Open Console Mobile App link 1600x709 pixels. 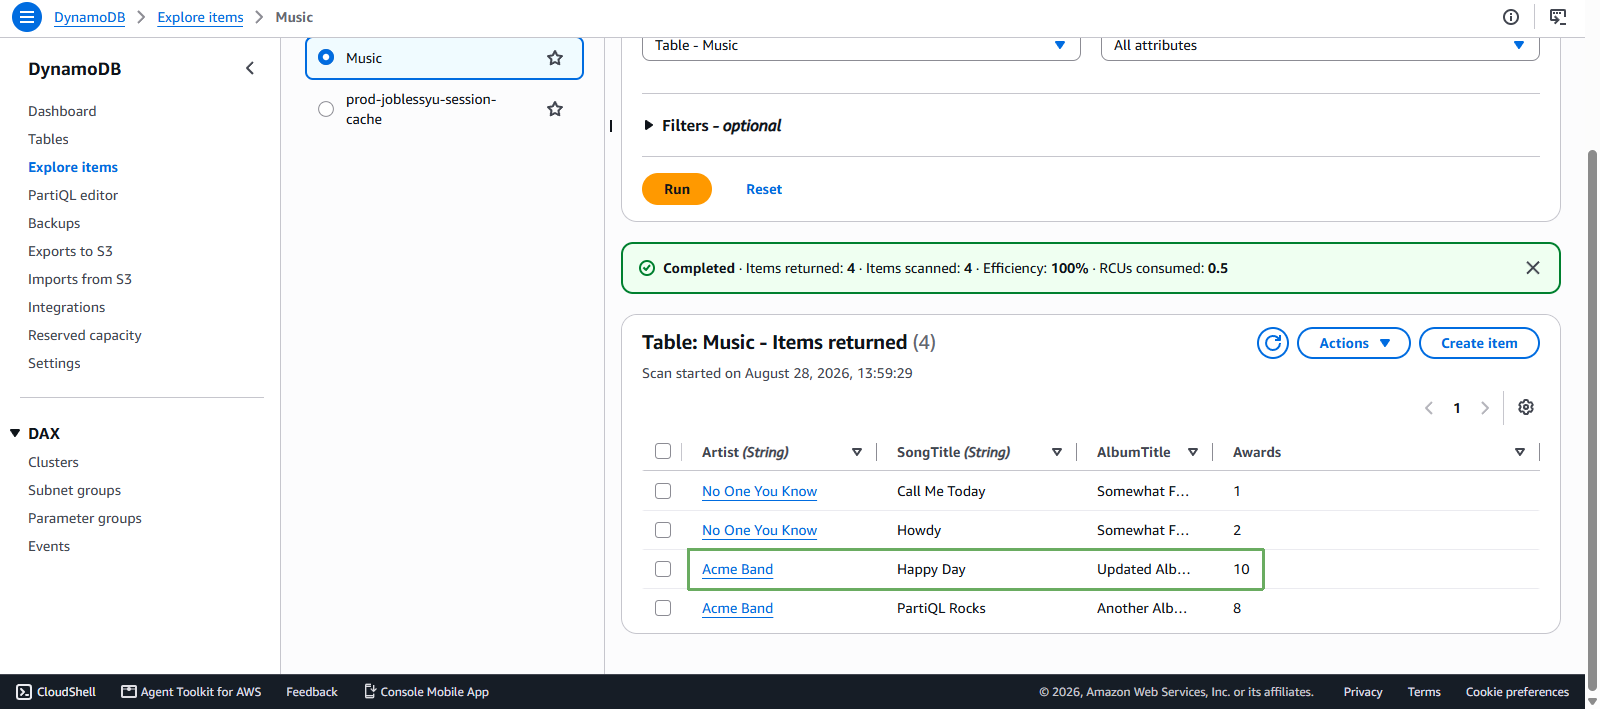click(426, 692)
